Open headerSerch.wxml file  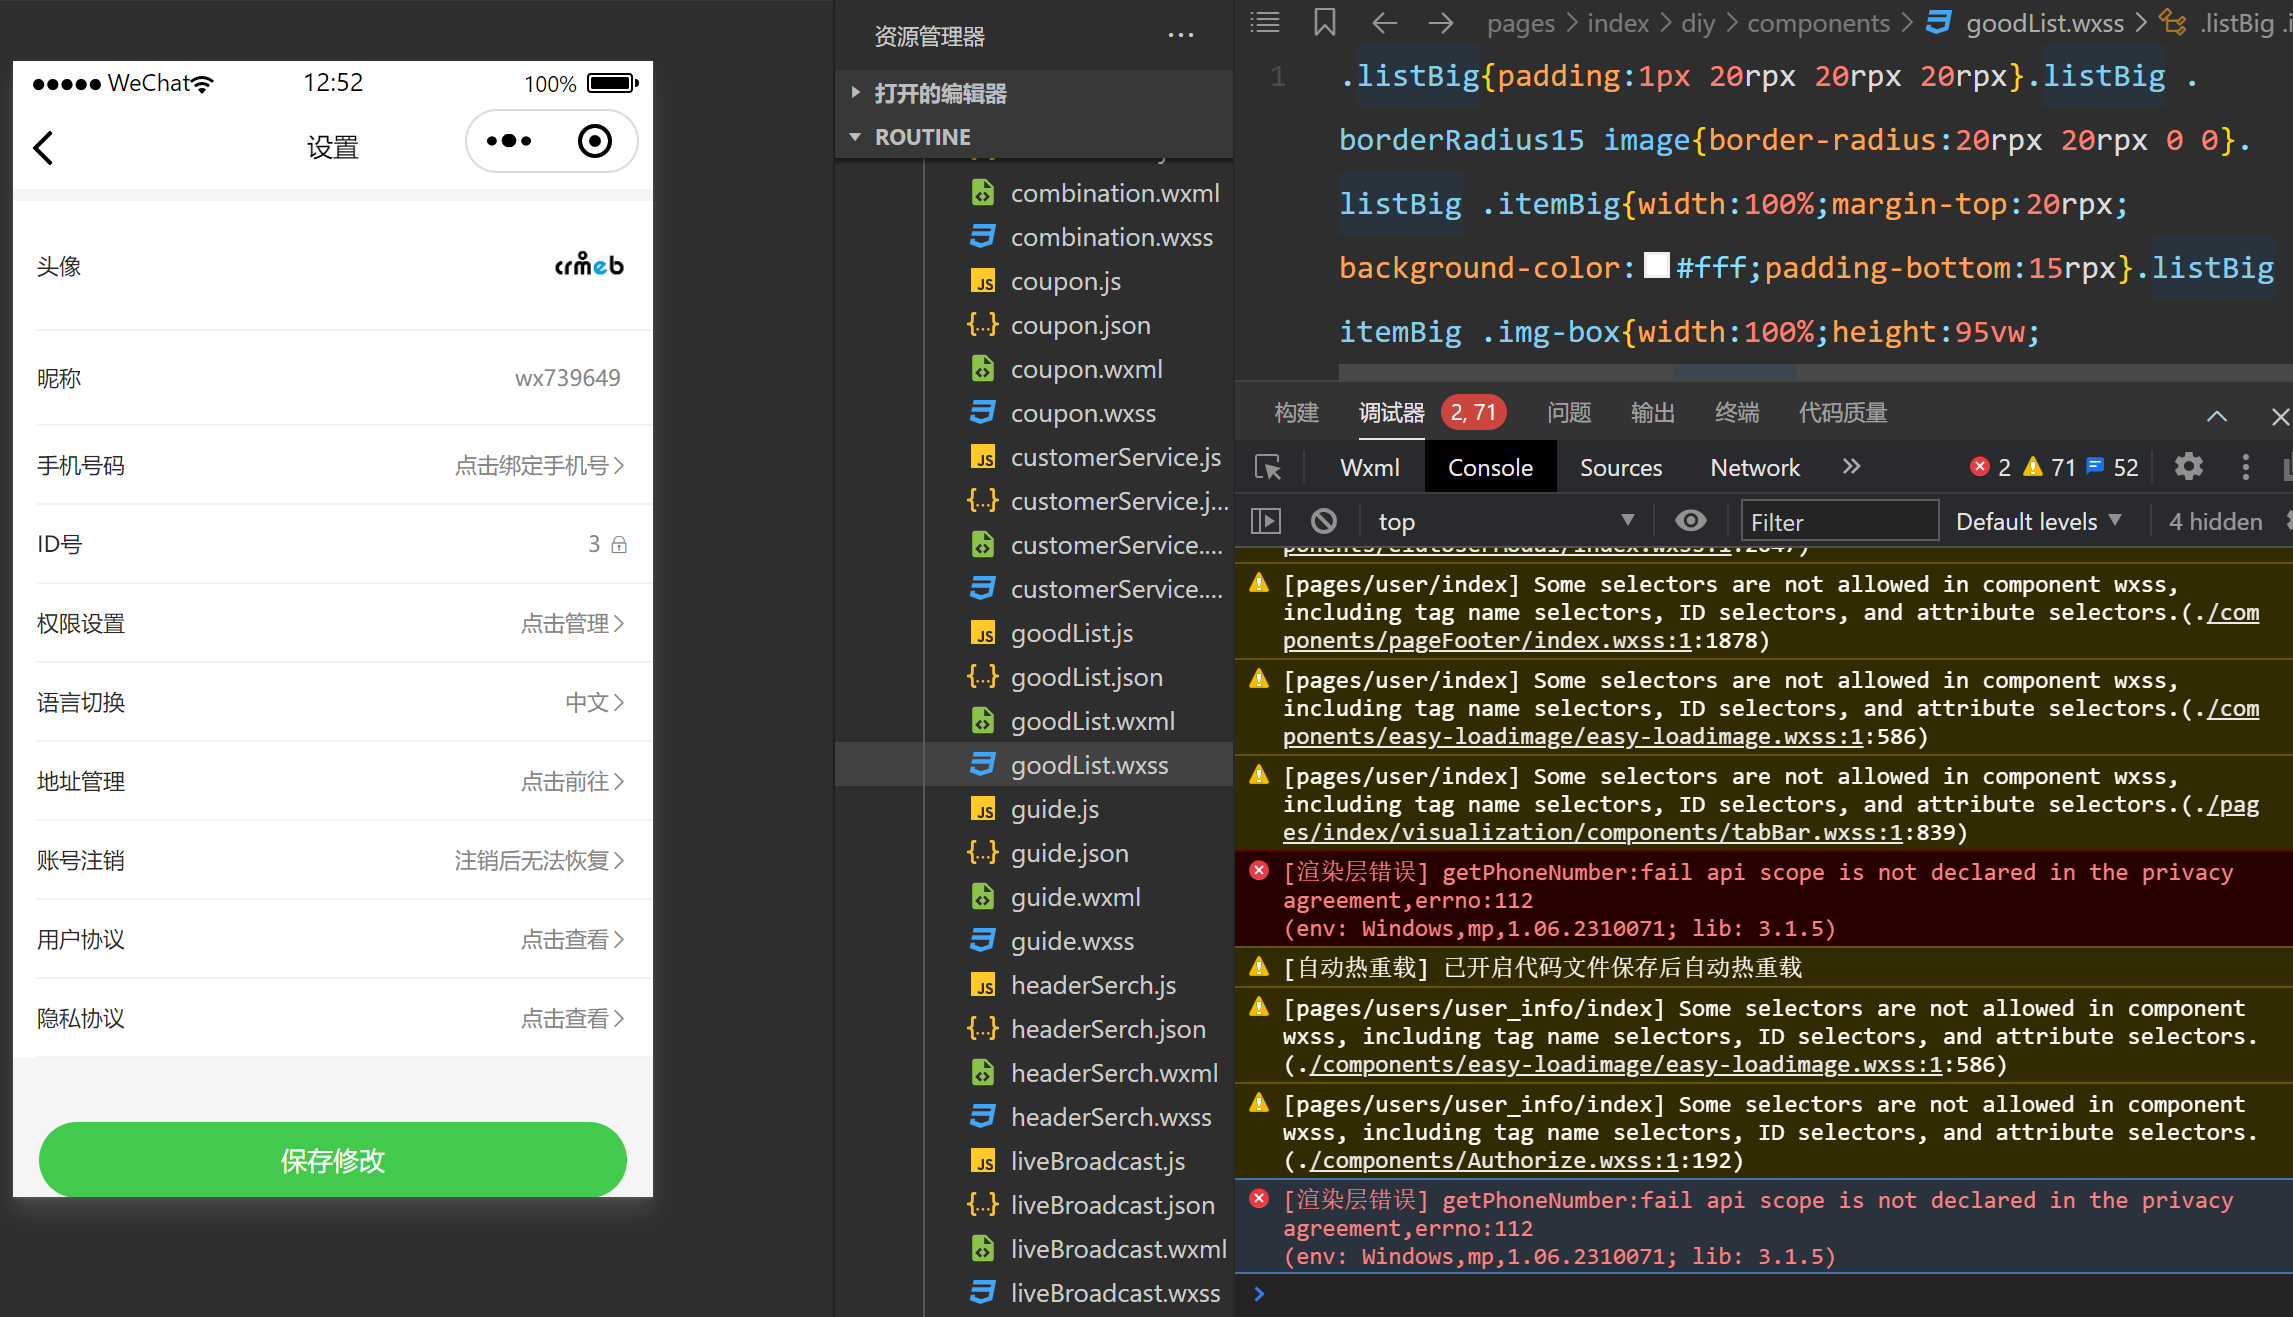[x=1114, y=1073]
